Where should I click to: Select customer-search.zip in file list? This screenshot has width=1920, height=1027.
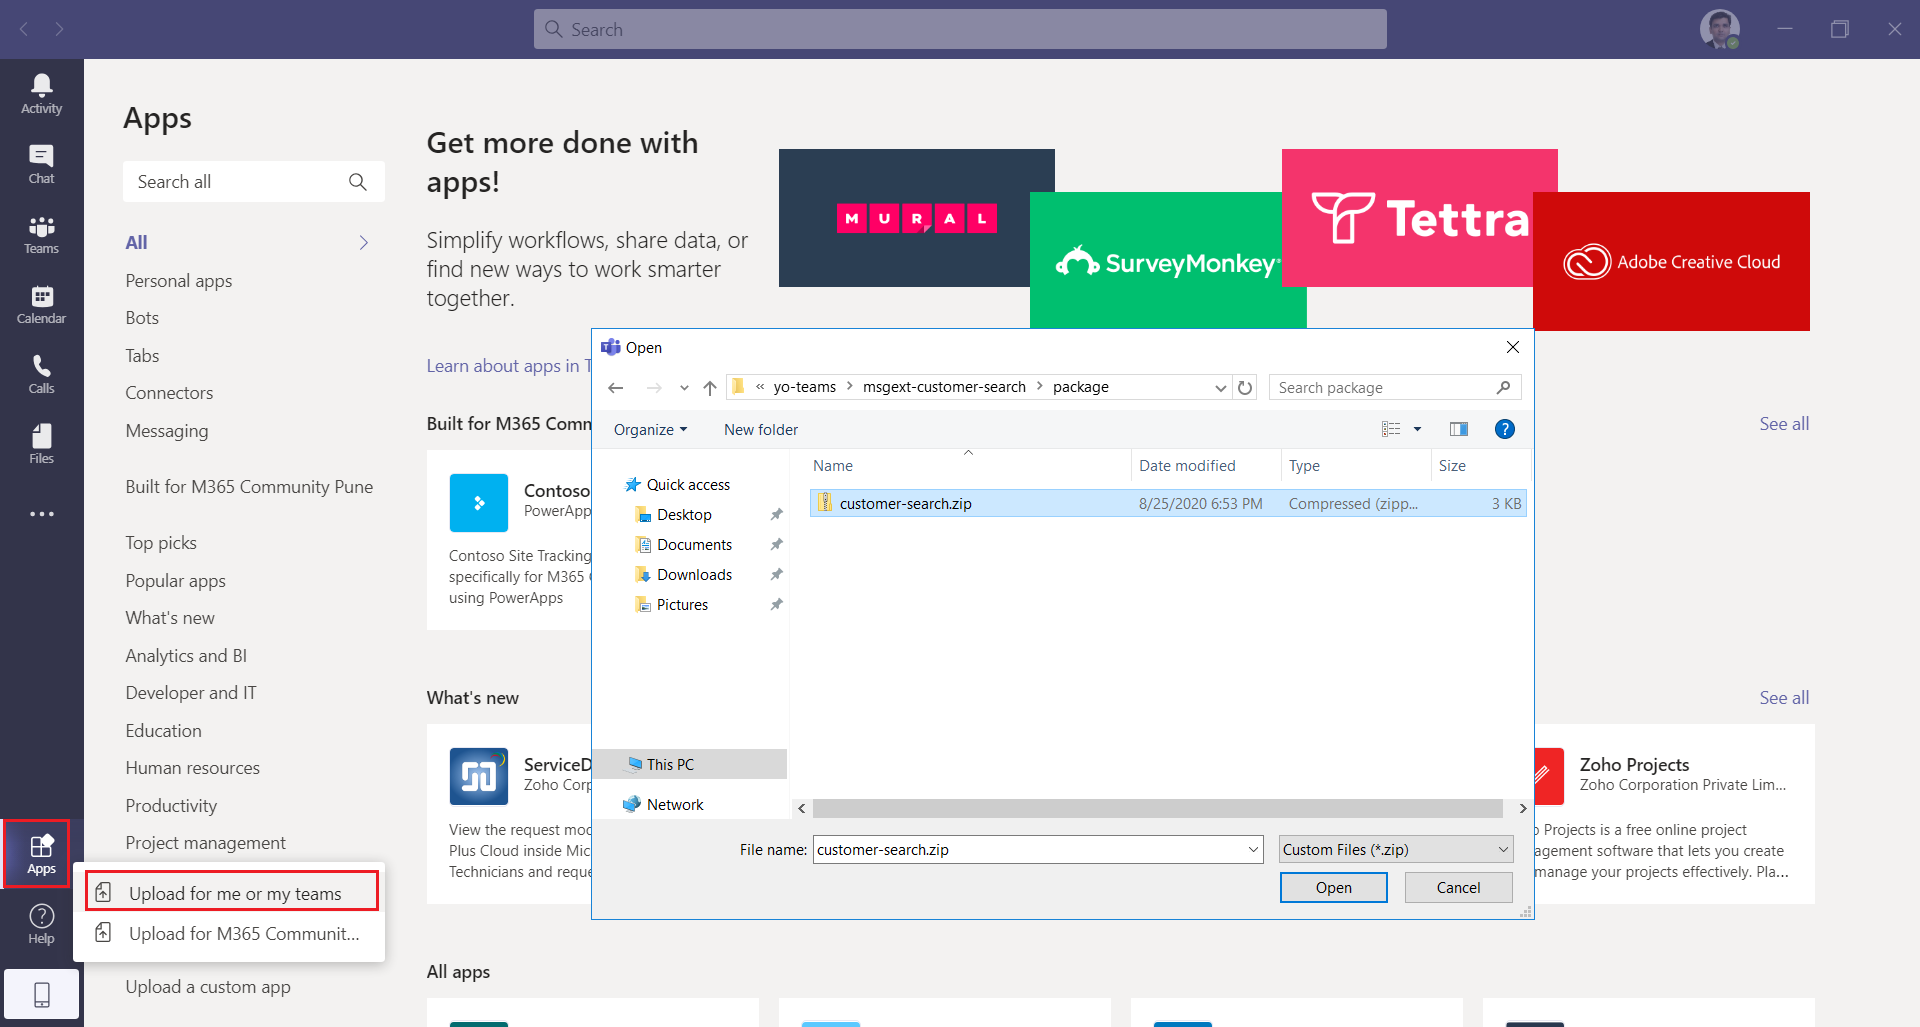905,504
